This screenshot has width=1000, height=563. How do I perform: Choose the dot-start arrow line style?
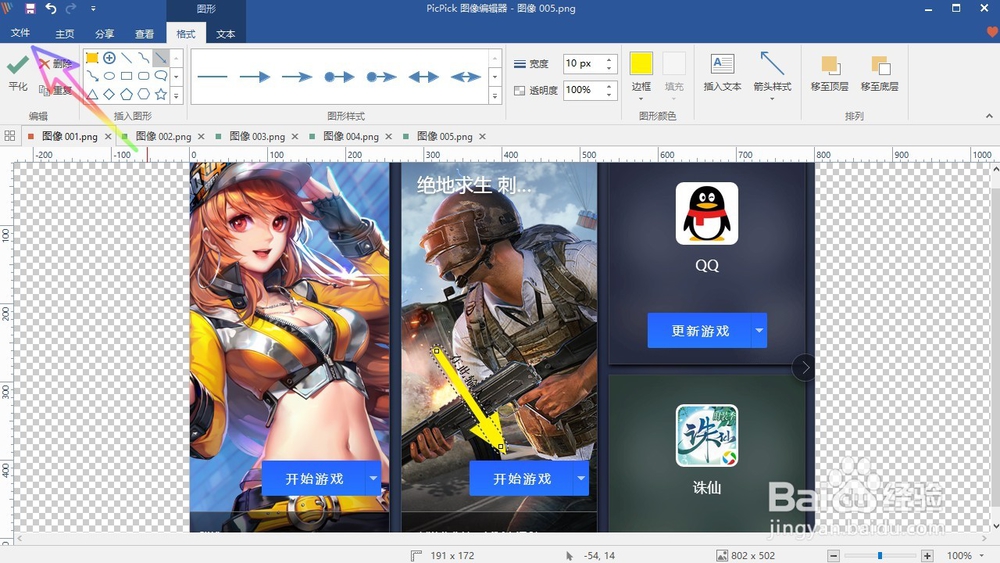tap(339, 77)
